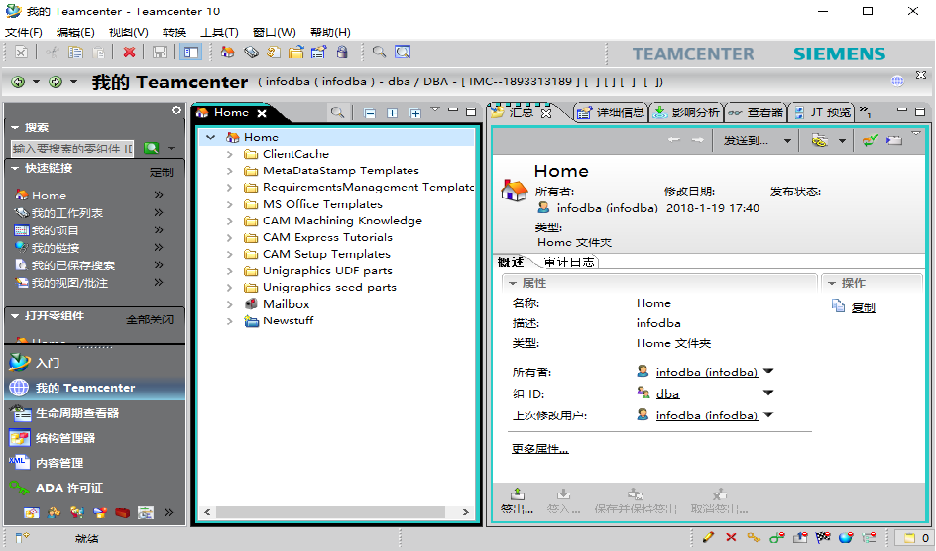Click the green back navigation arrow

18,82
